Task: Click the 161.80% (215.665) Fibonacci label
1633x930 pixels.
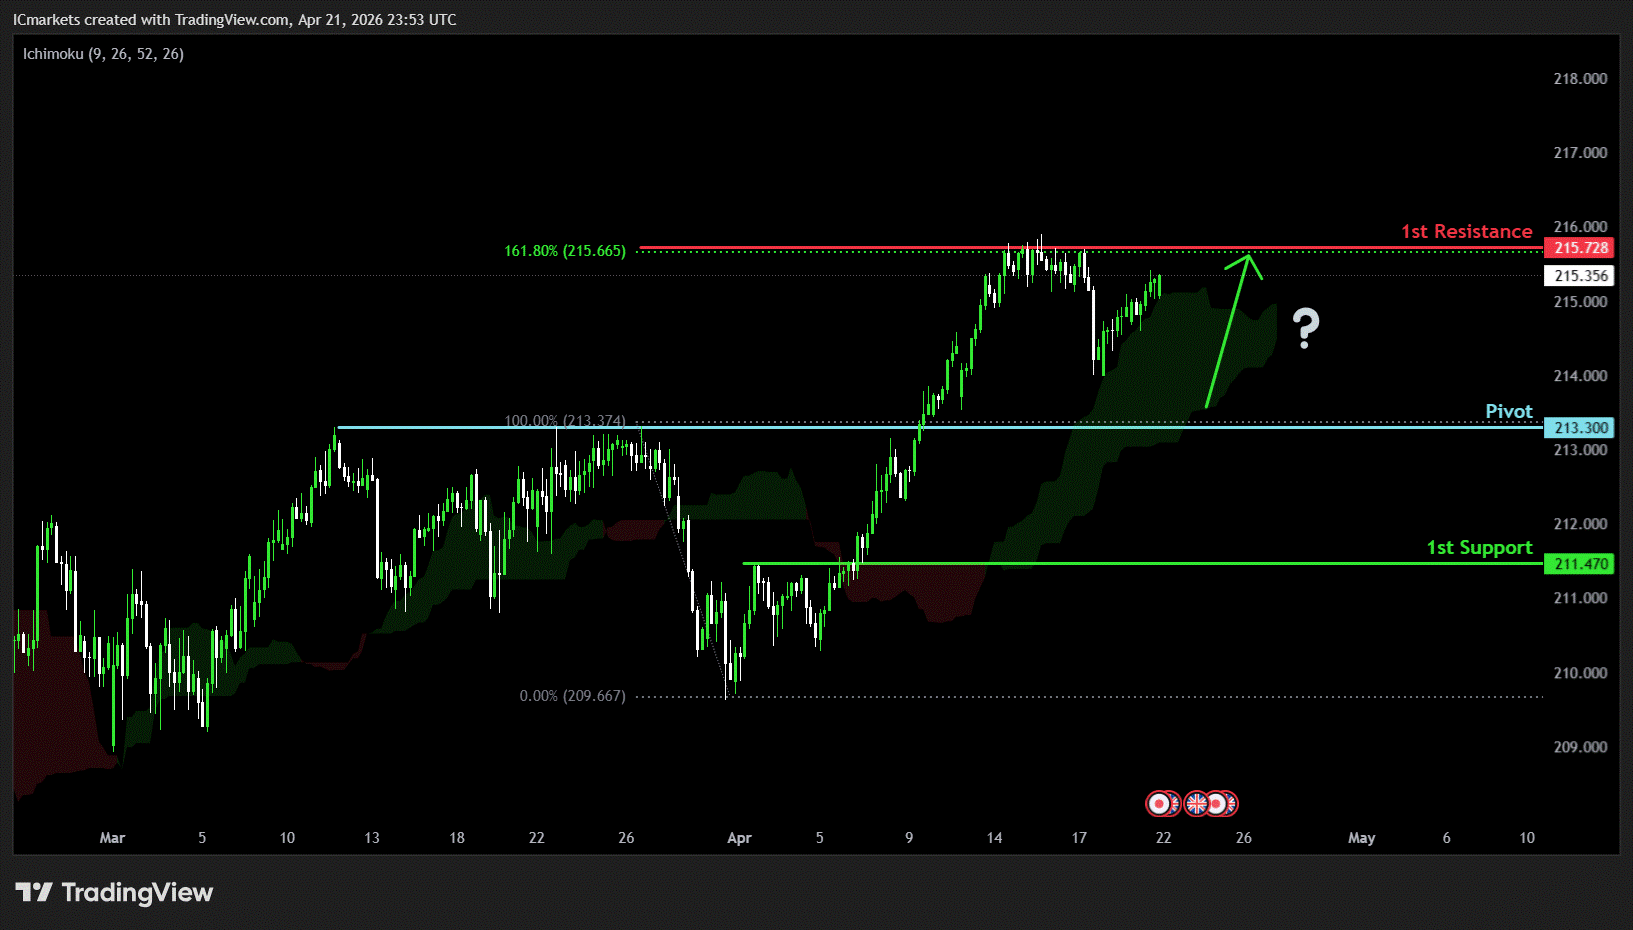Action: 565,251
